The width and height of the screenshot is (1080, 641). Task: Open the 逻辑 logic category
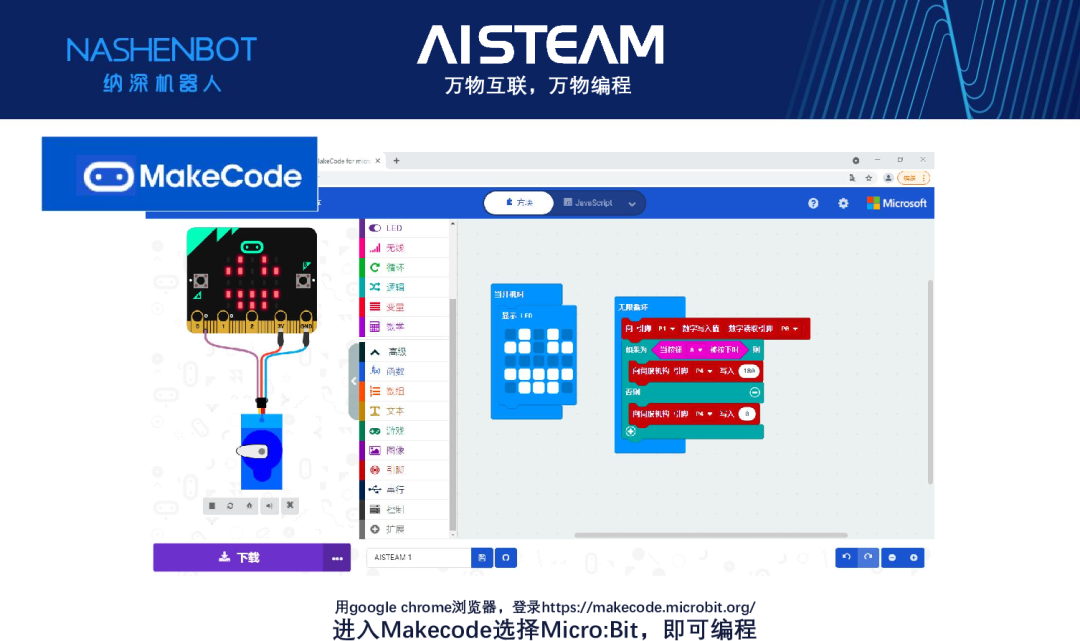tap(406, 287)
